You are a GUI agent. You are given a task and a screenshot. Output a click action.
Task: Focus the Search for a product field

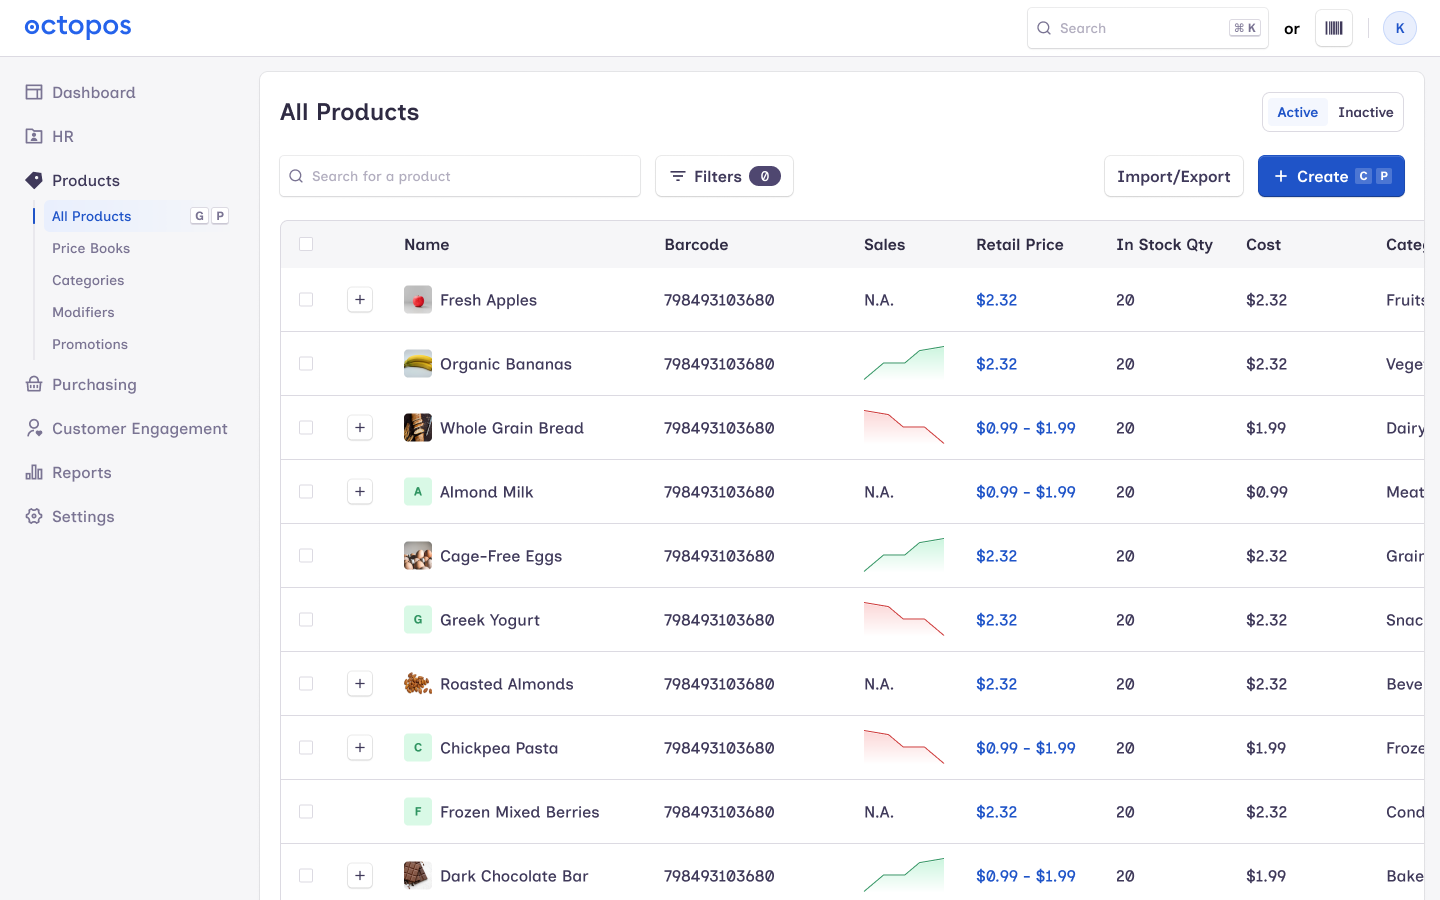(460, 176)
